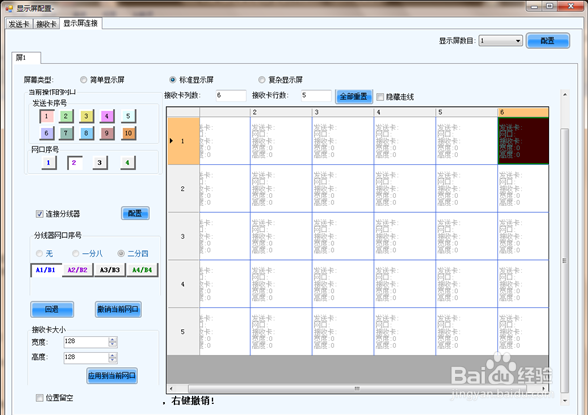Click the 宽度 value field
The width and height of the screenshot is (588, 415).
pos(86,342)
